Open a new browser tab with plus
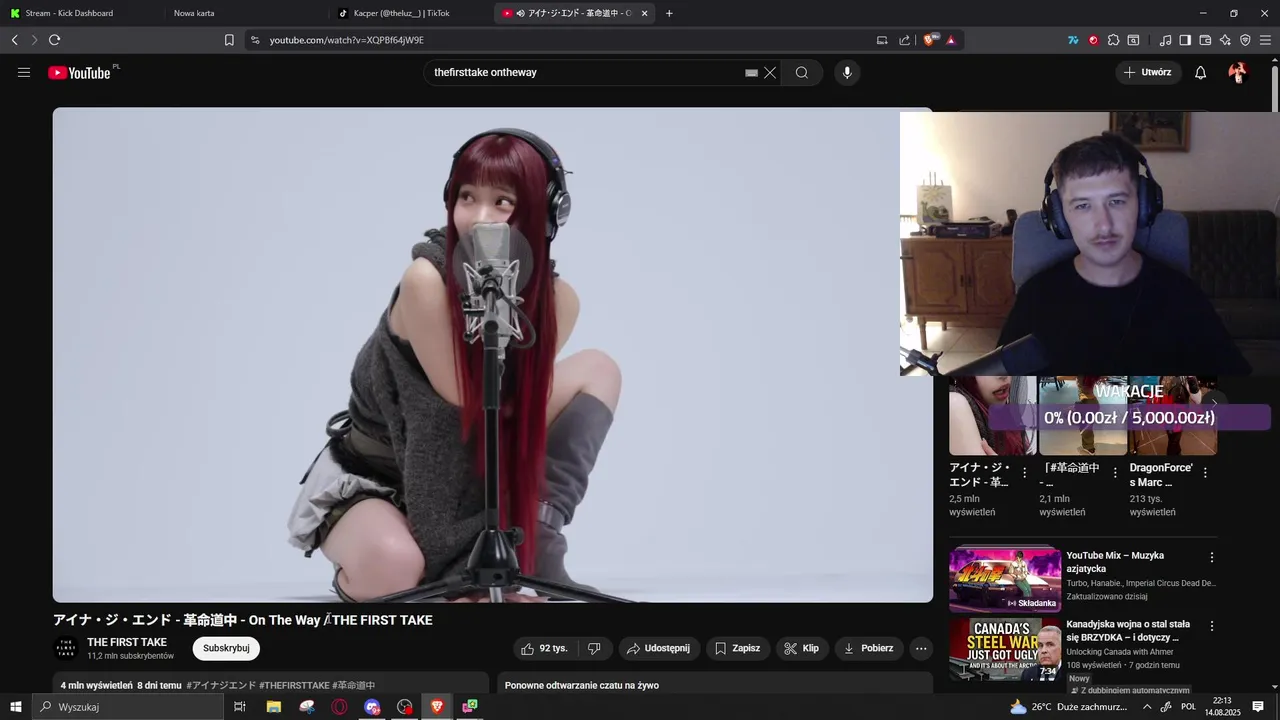This screenshot has height=720, width=1280. point(669,13)
